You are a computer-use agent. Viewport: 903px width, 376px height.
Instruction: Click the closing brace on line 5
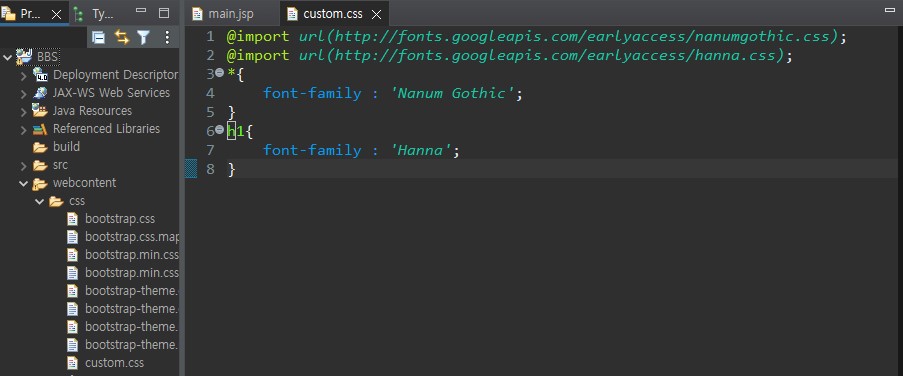[x=232, y=112]
